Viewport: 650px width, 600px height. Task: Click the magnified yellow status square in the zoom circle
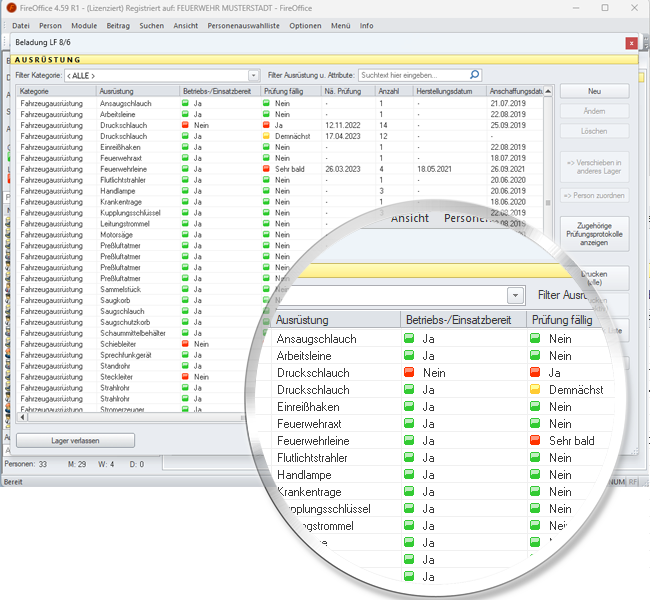[x=535, y=388]
